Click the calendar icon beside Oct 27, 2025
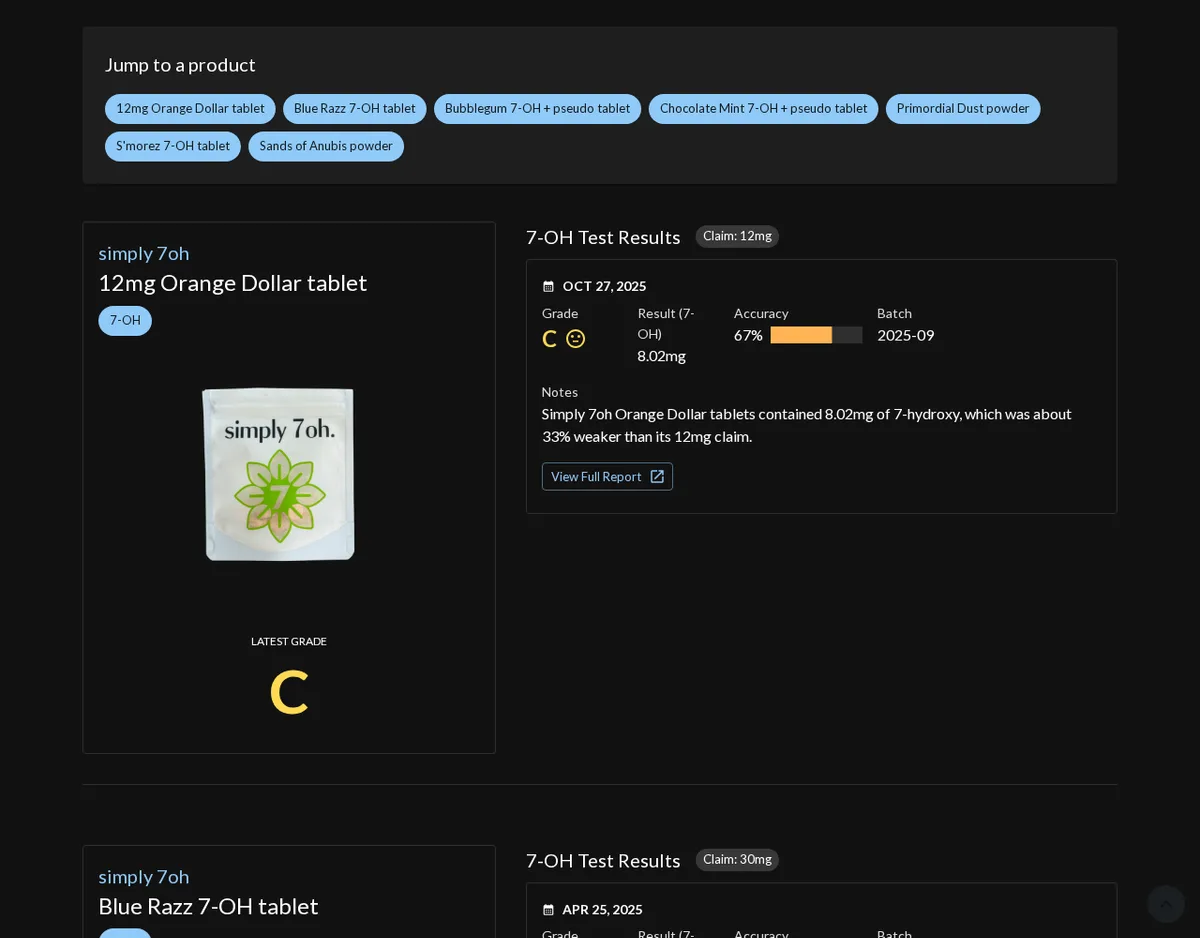This screenshot has width=1200, height=938. (548, 287)
